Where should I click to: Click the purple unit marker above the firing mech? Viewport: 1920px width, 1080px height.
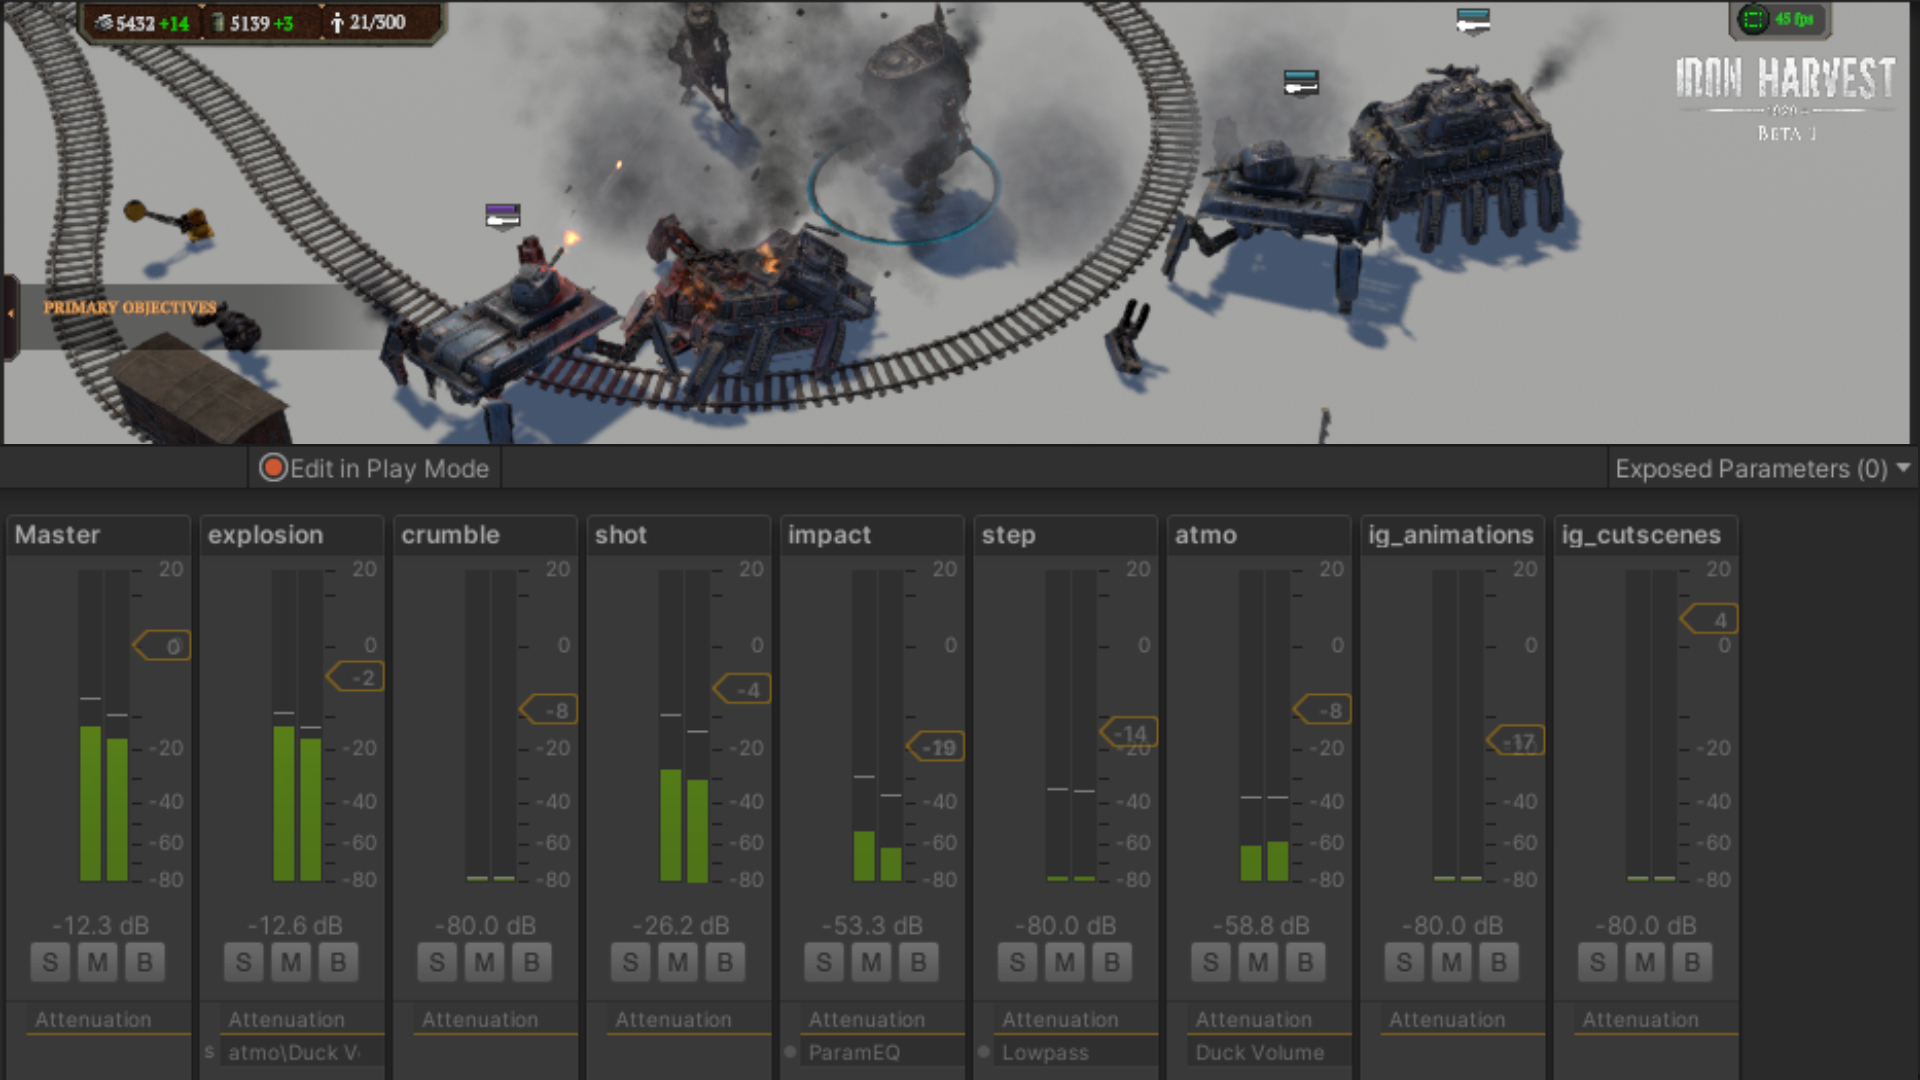503,214
